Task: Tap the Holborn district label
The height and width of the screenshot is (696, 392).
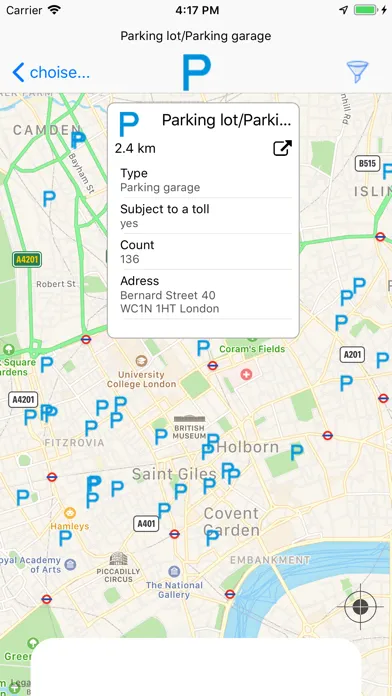Action: coord(248,447)
